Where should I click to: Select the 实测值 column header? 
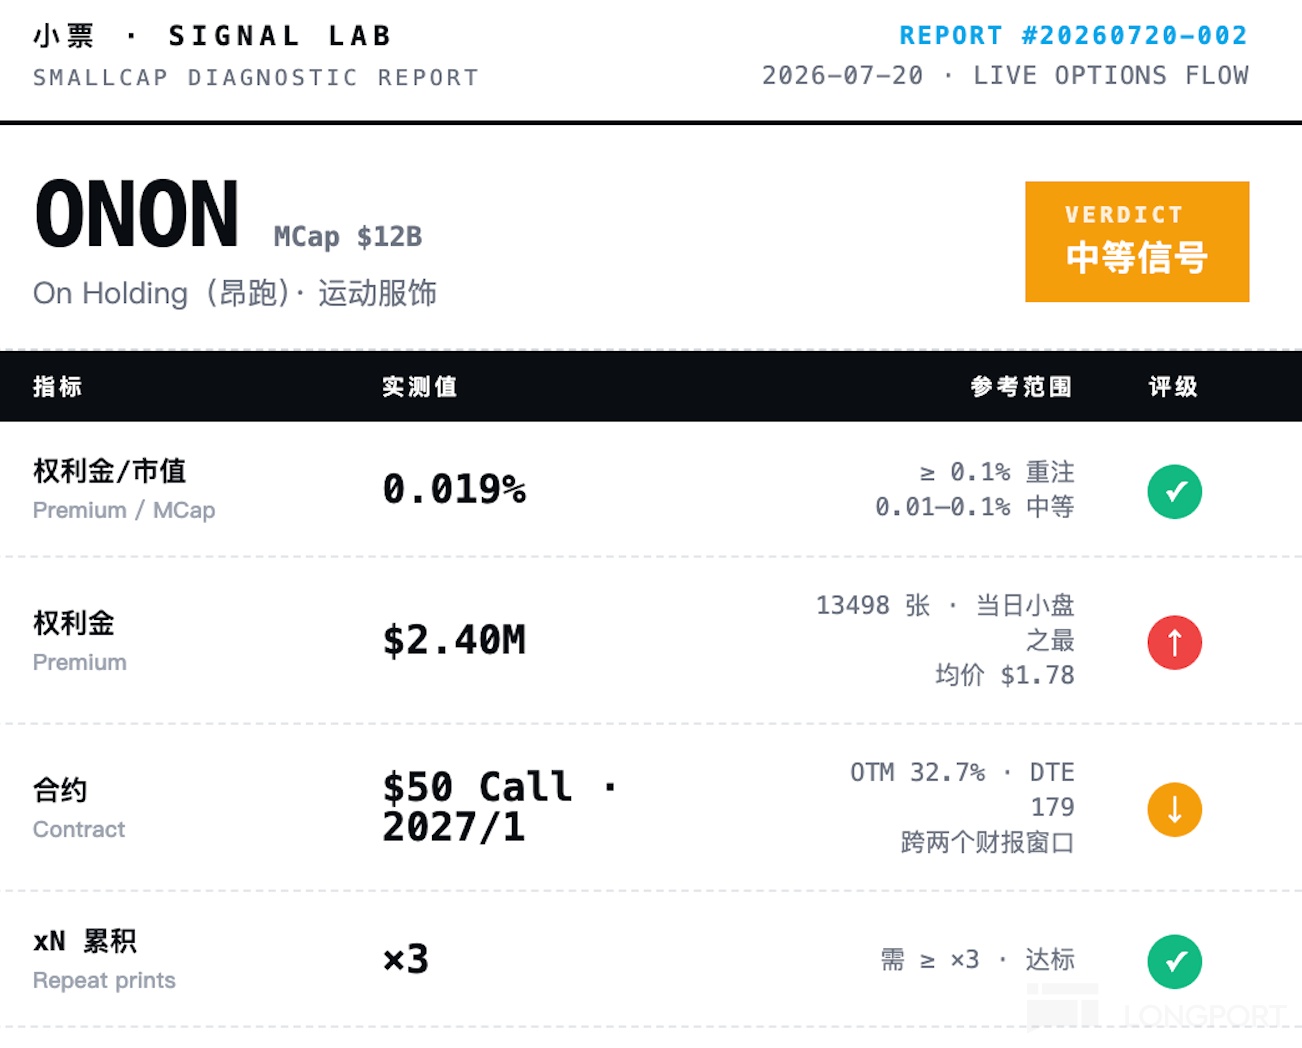click(x=420, y=387)
